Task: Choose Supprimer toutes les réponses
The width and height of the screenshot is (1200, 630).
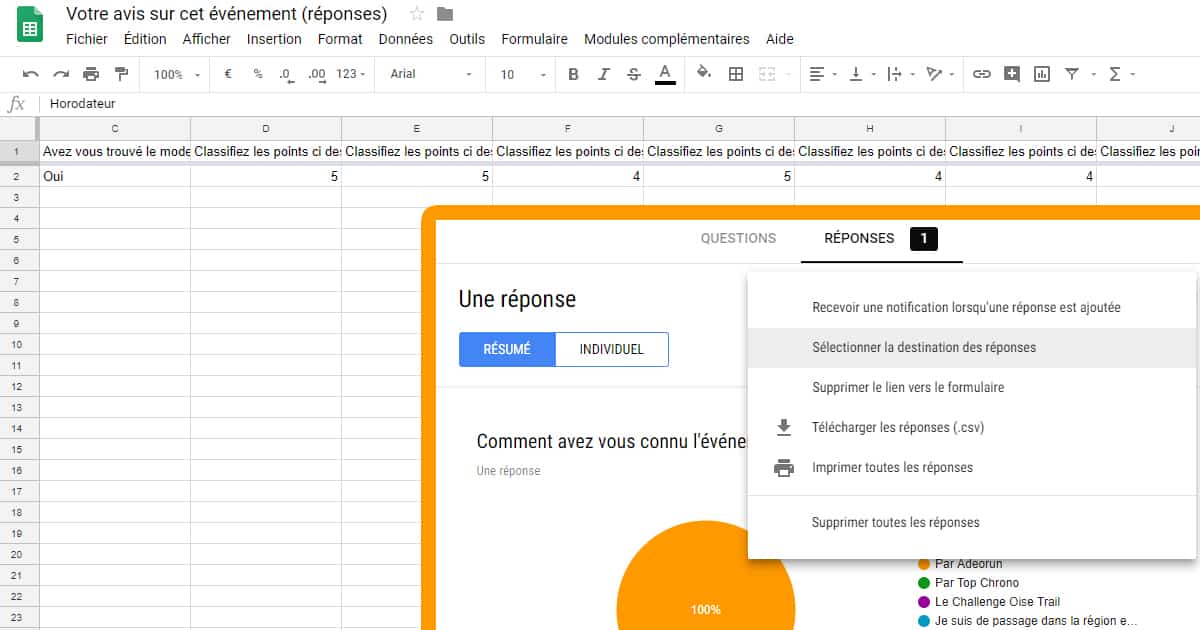Action: pos(972,522)
